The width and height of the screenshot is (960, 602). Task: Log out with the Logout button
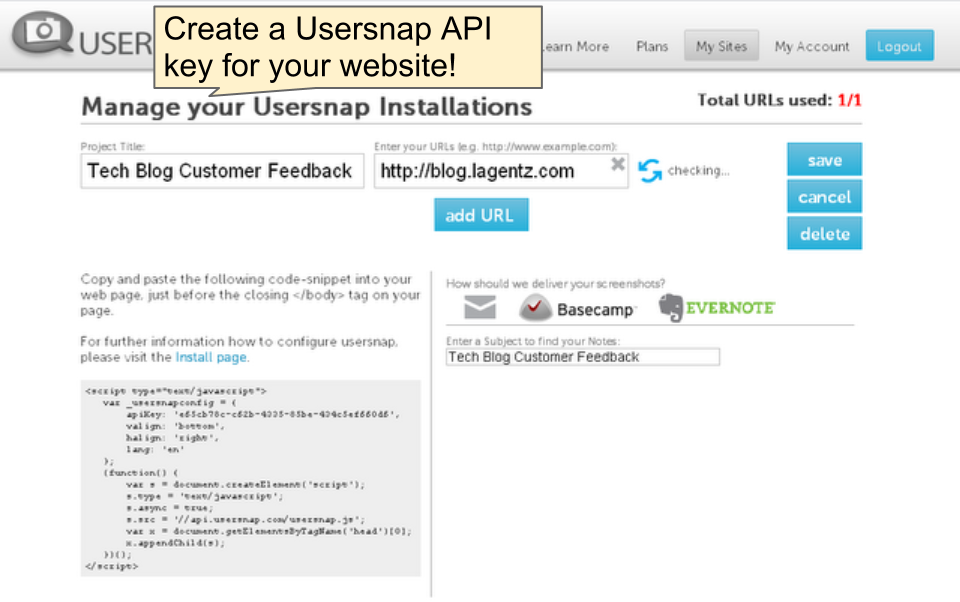[x=899, y=46]
